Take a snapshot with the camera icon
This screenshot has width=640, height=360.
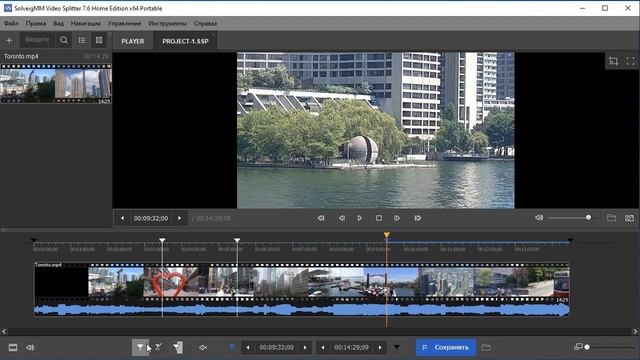[x=629, y=218]
